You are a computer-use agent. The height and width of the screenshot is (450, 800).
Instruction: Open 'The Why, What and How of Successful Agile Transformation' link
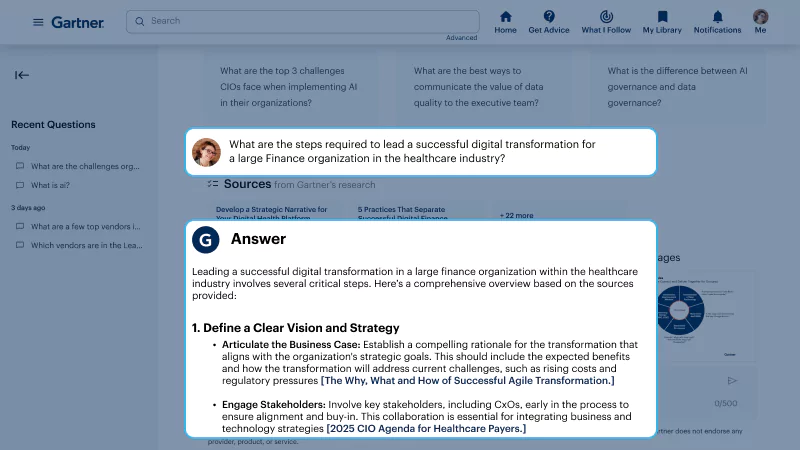point(467,381)
